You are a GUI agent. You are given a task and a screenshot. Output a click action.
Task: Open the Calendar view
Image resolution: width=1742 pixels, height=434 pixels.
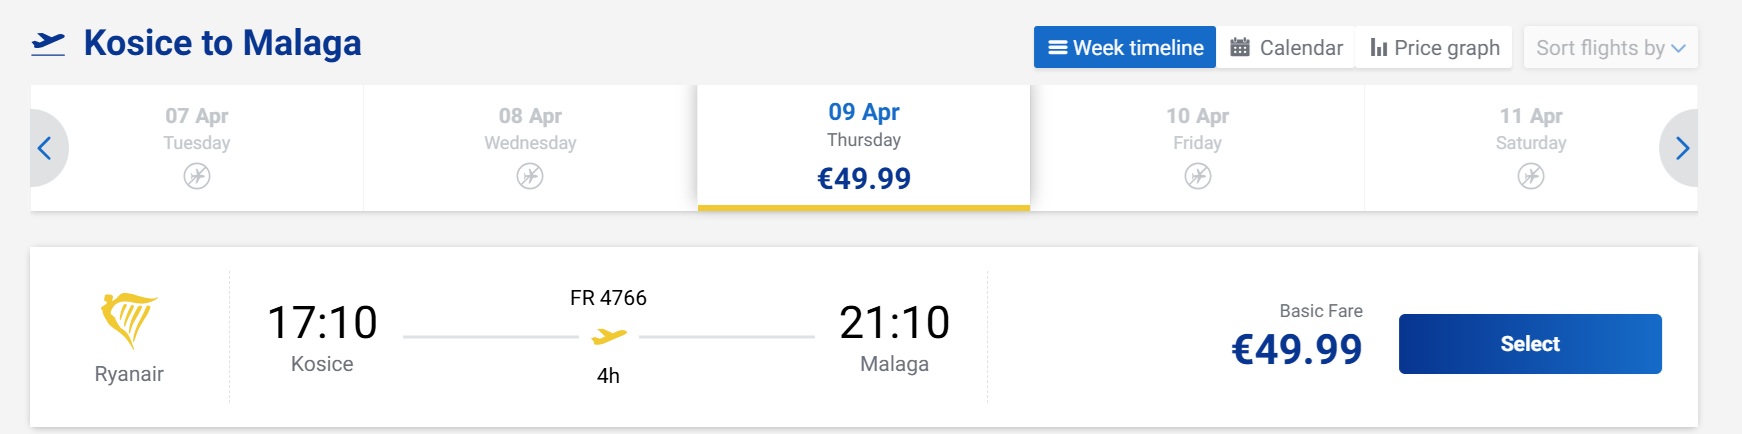point(1286,47)
